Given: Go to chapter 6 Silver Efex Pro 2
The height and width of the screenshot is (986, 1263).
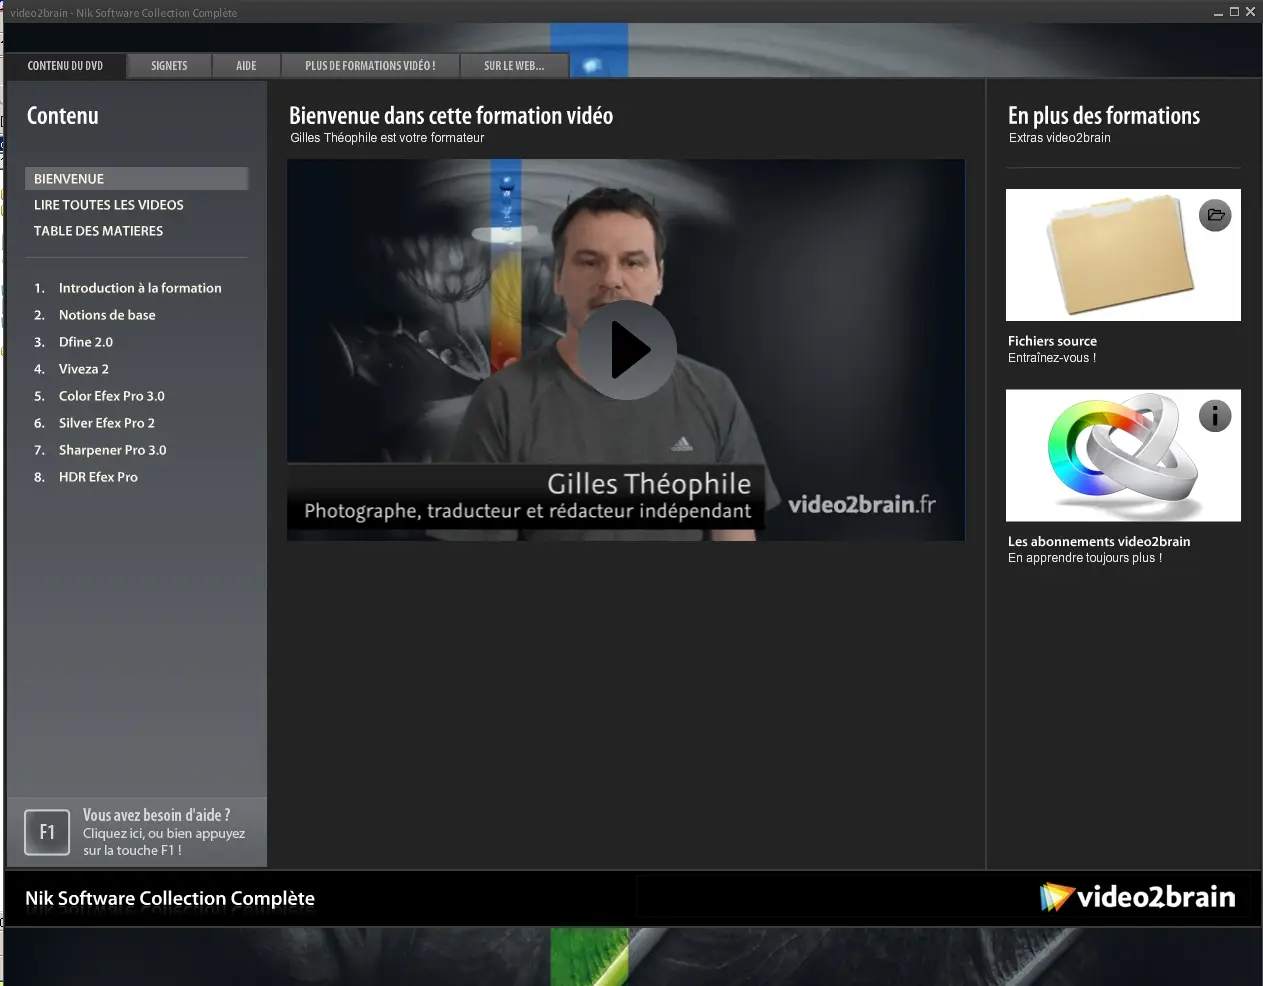Looking at the screenshot, I should tap(94, 423).
